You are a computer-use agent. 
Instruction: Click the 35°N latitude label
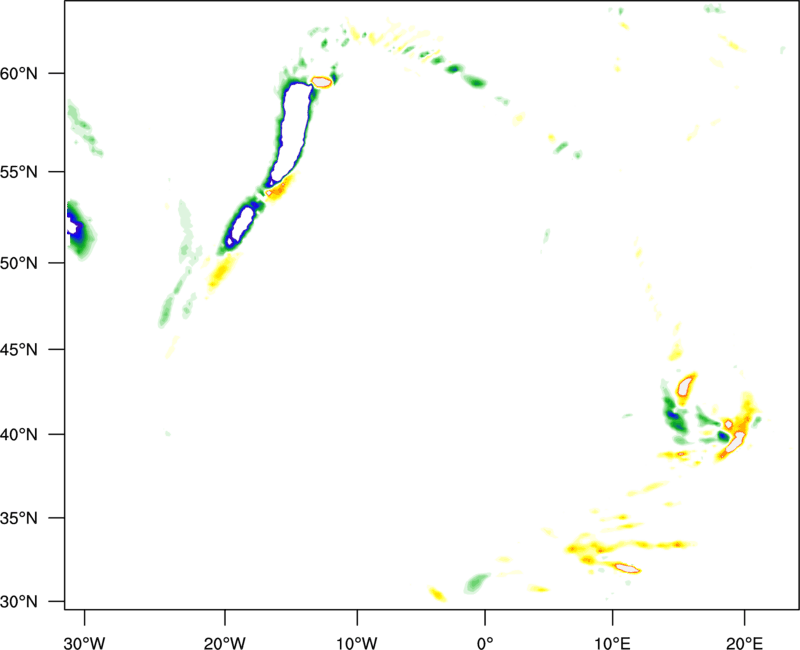tap(19, 518)
